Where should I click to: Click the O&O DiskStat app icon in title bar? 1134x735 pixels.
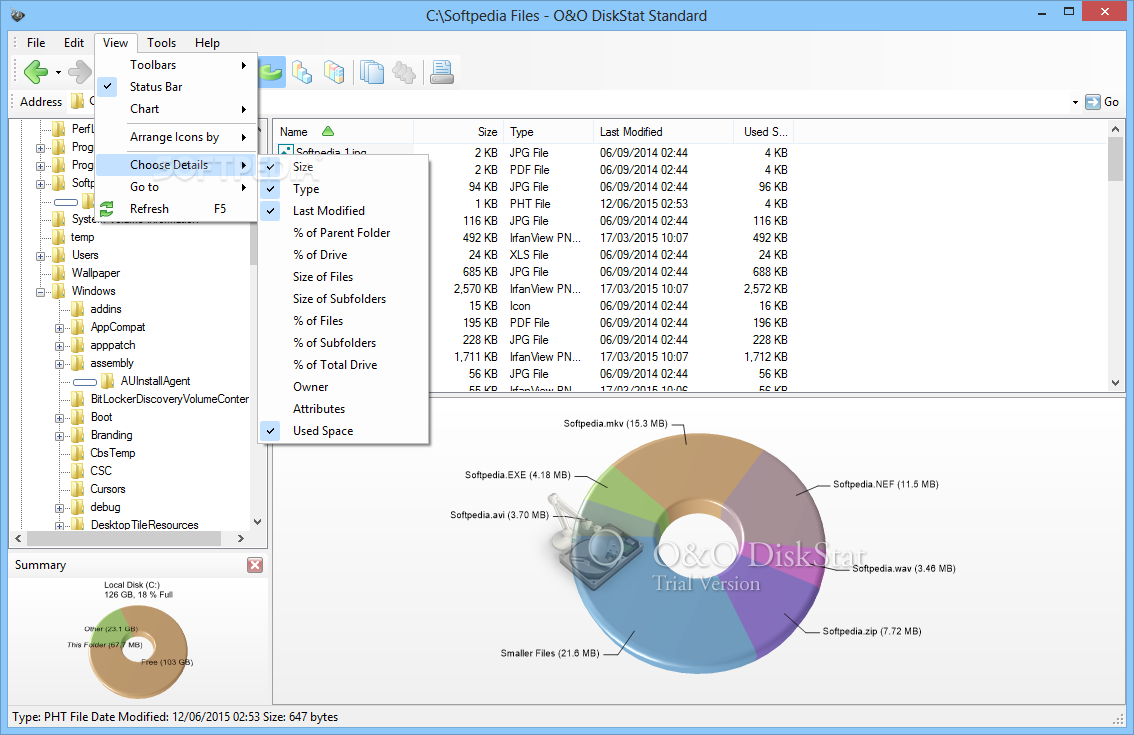click(x=18, y=15)
